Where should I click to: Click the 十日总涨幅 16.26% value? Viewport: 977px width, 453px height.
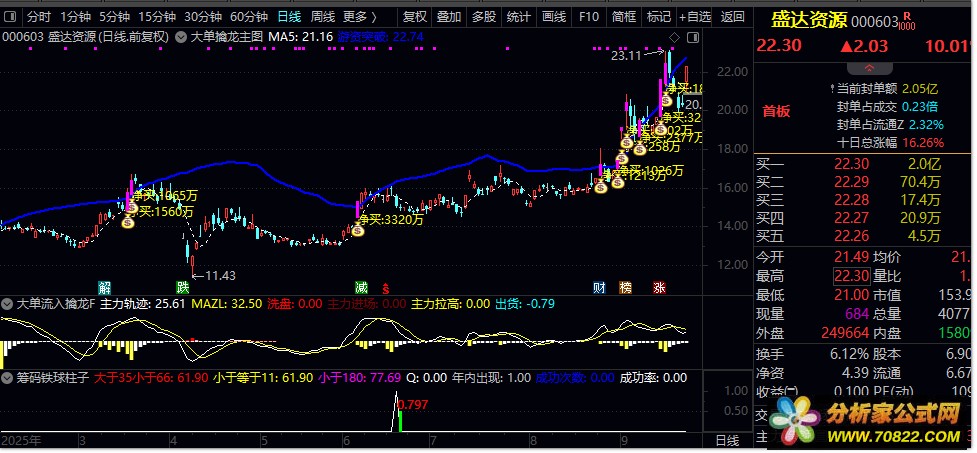pos(924,143)
